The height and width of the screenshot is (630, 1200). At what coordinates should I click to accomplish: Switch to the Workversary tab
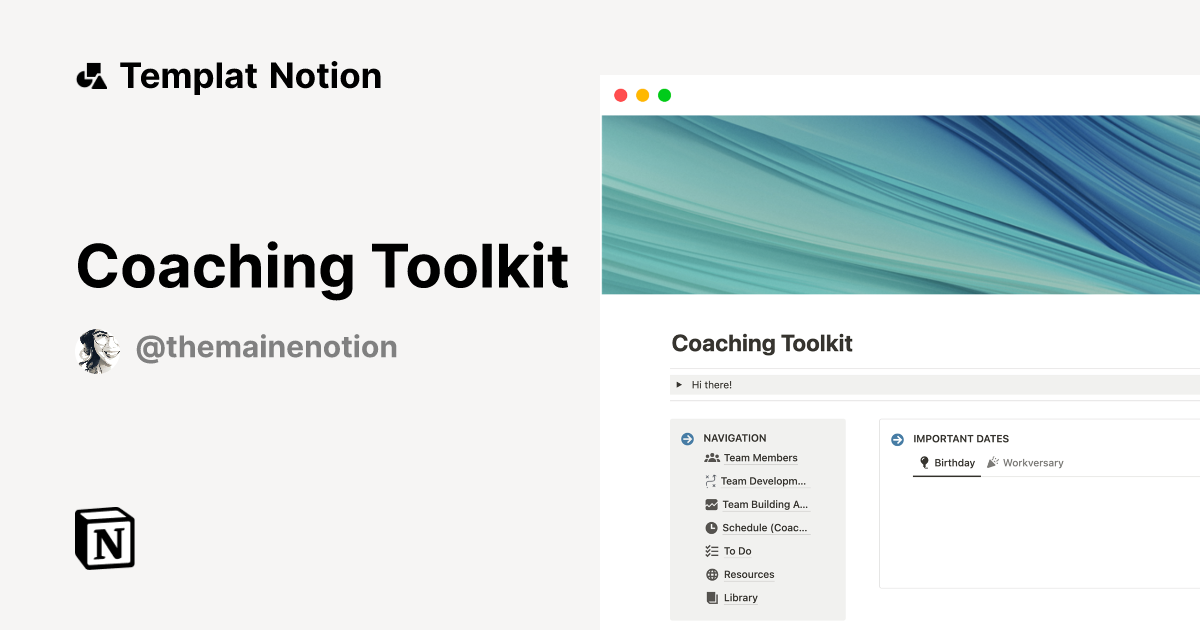[x=1033, y=462]
